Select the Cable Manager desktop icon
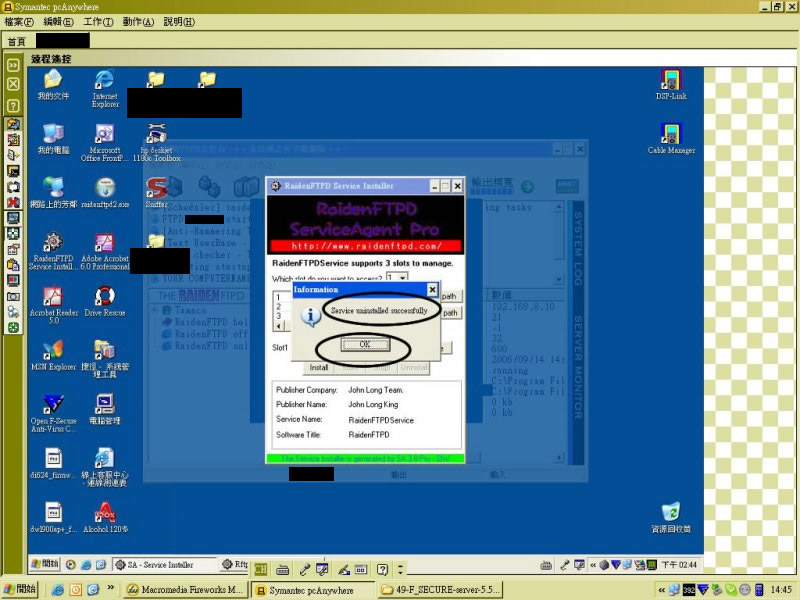800x600 pixels. tap(671, 139)
